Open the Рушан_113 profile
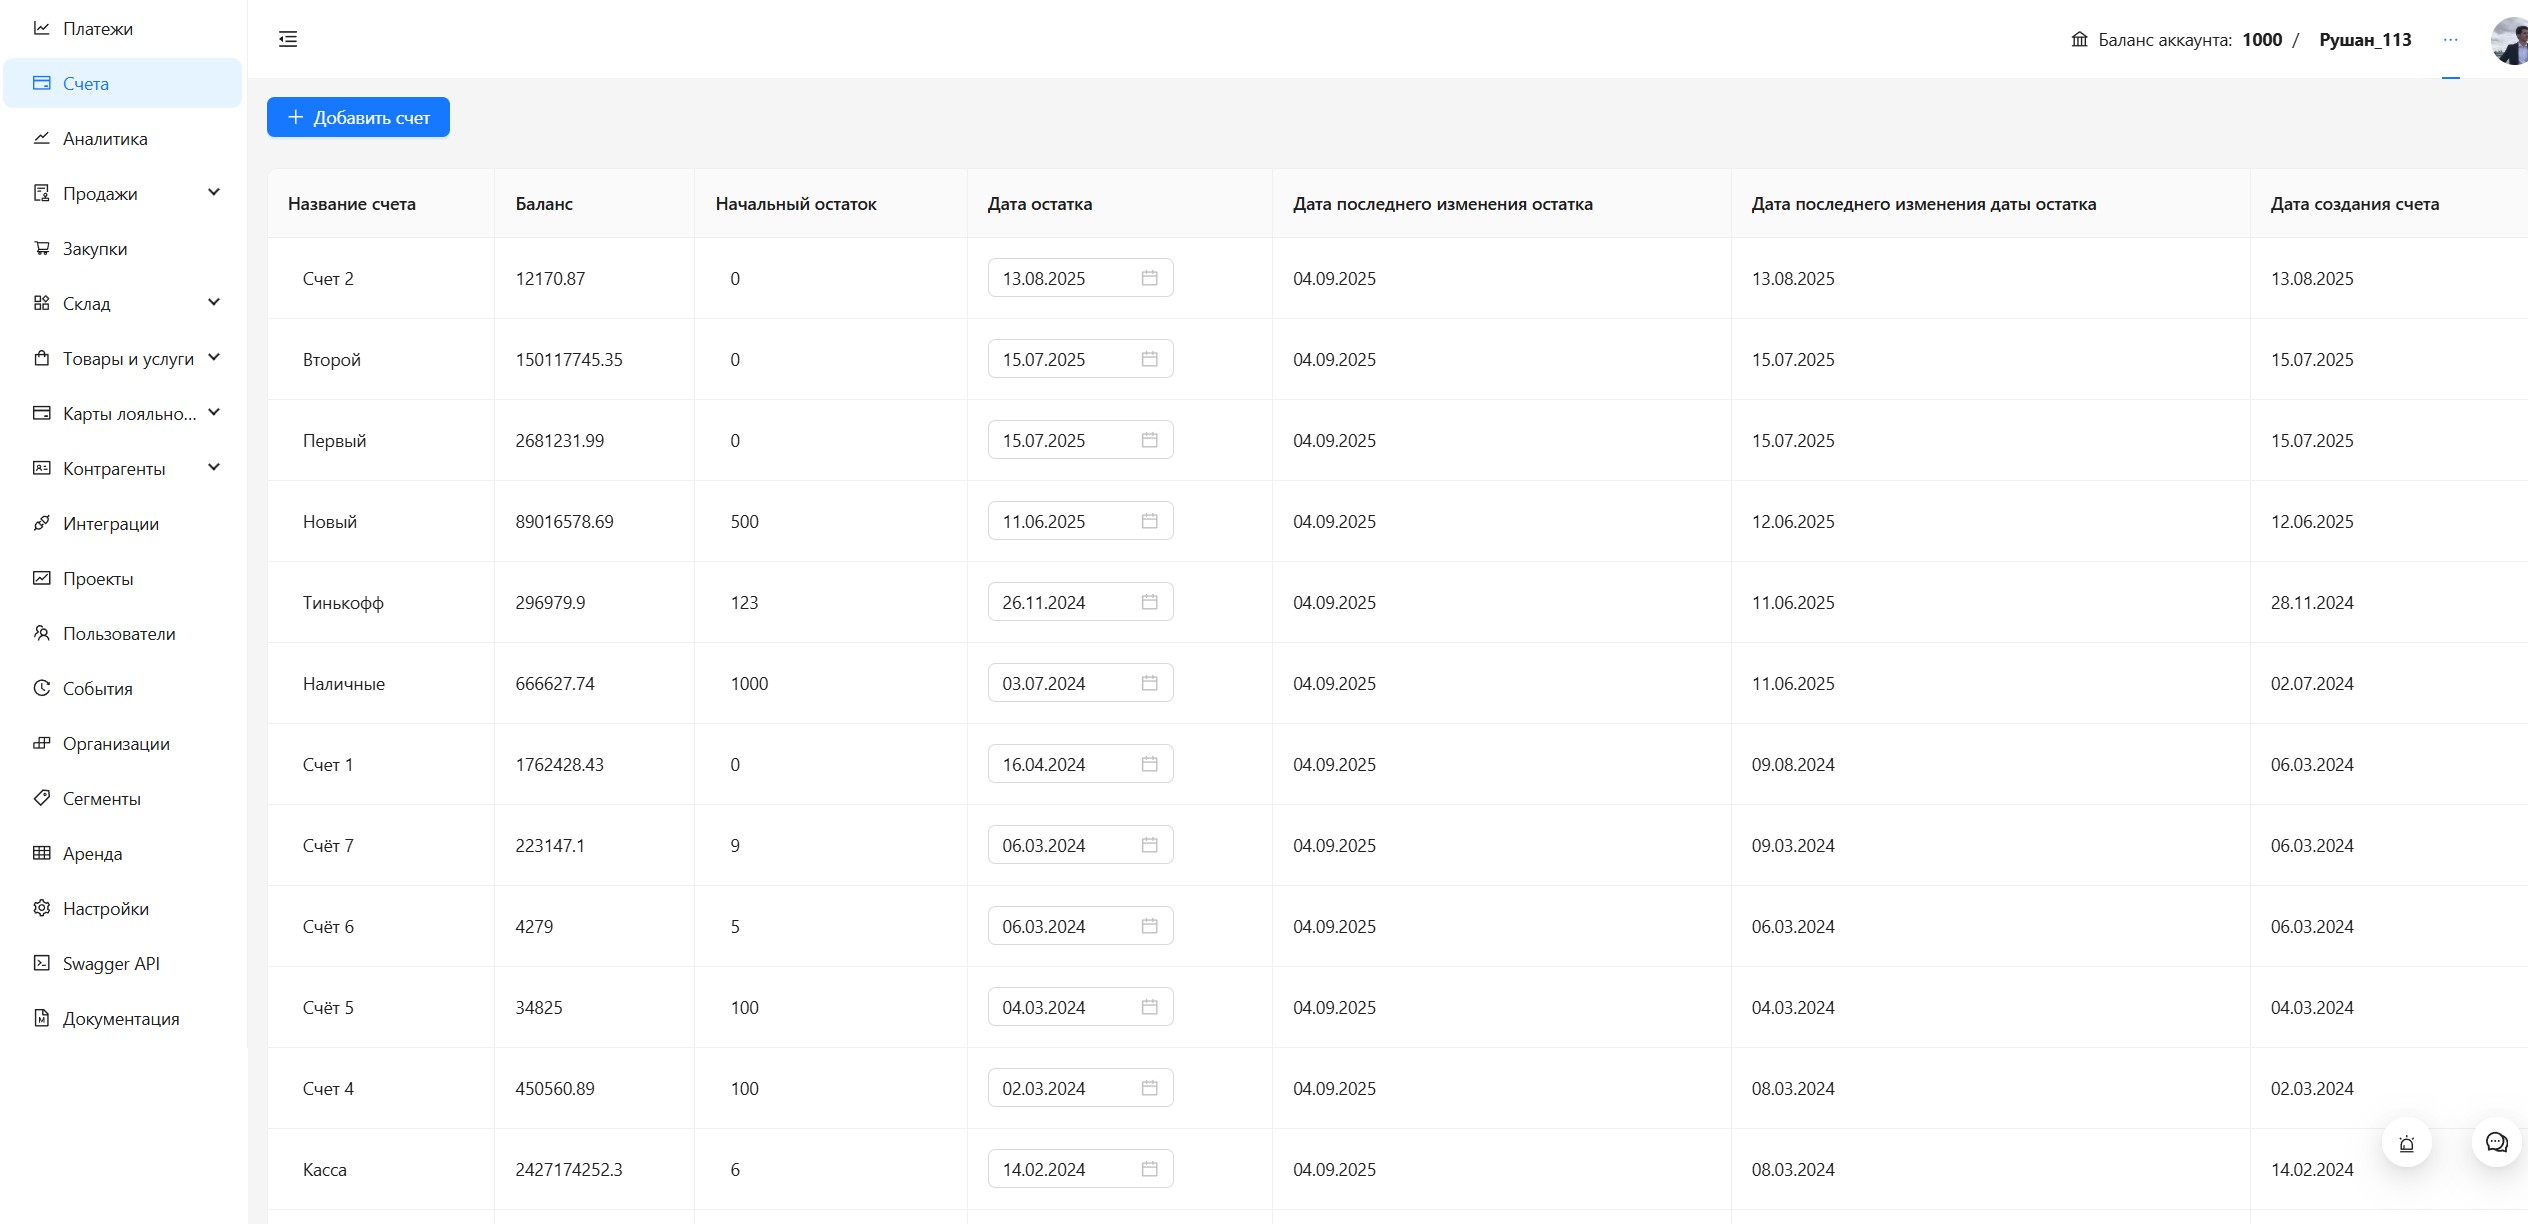 [x=2366, y=39]
